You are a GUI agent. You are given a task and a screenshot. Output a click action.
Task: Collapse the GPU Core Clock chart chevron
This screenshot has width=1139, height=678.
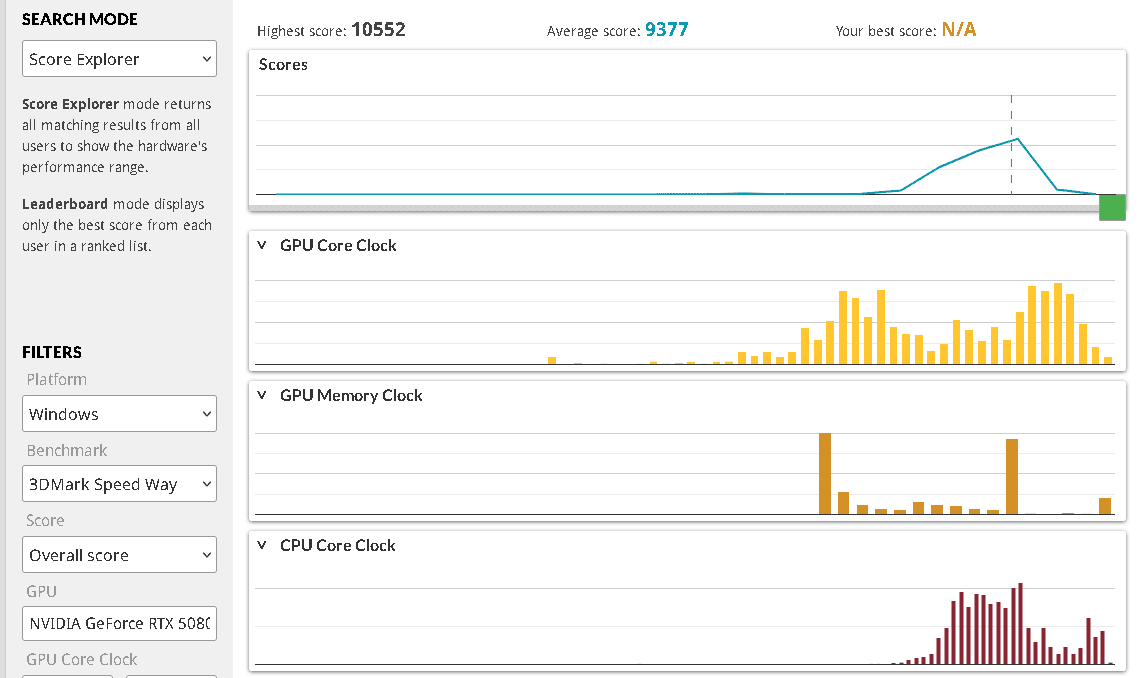tap(262, 245)
